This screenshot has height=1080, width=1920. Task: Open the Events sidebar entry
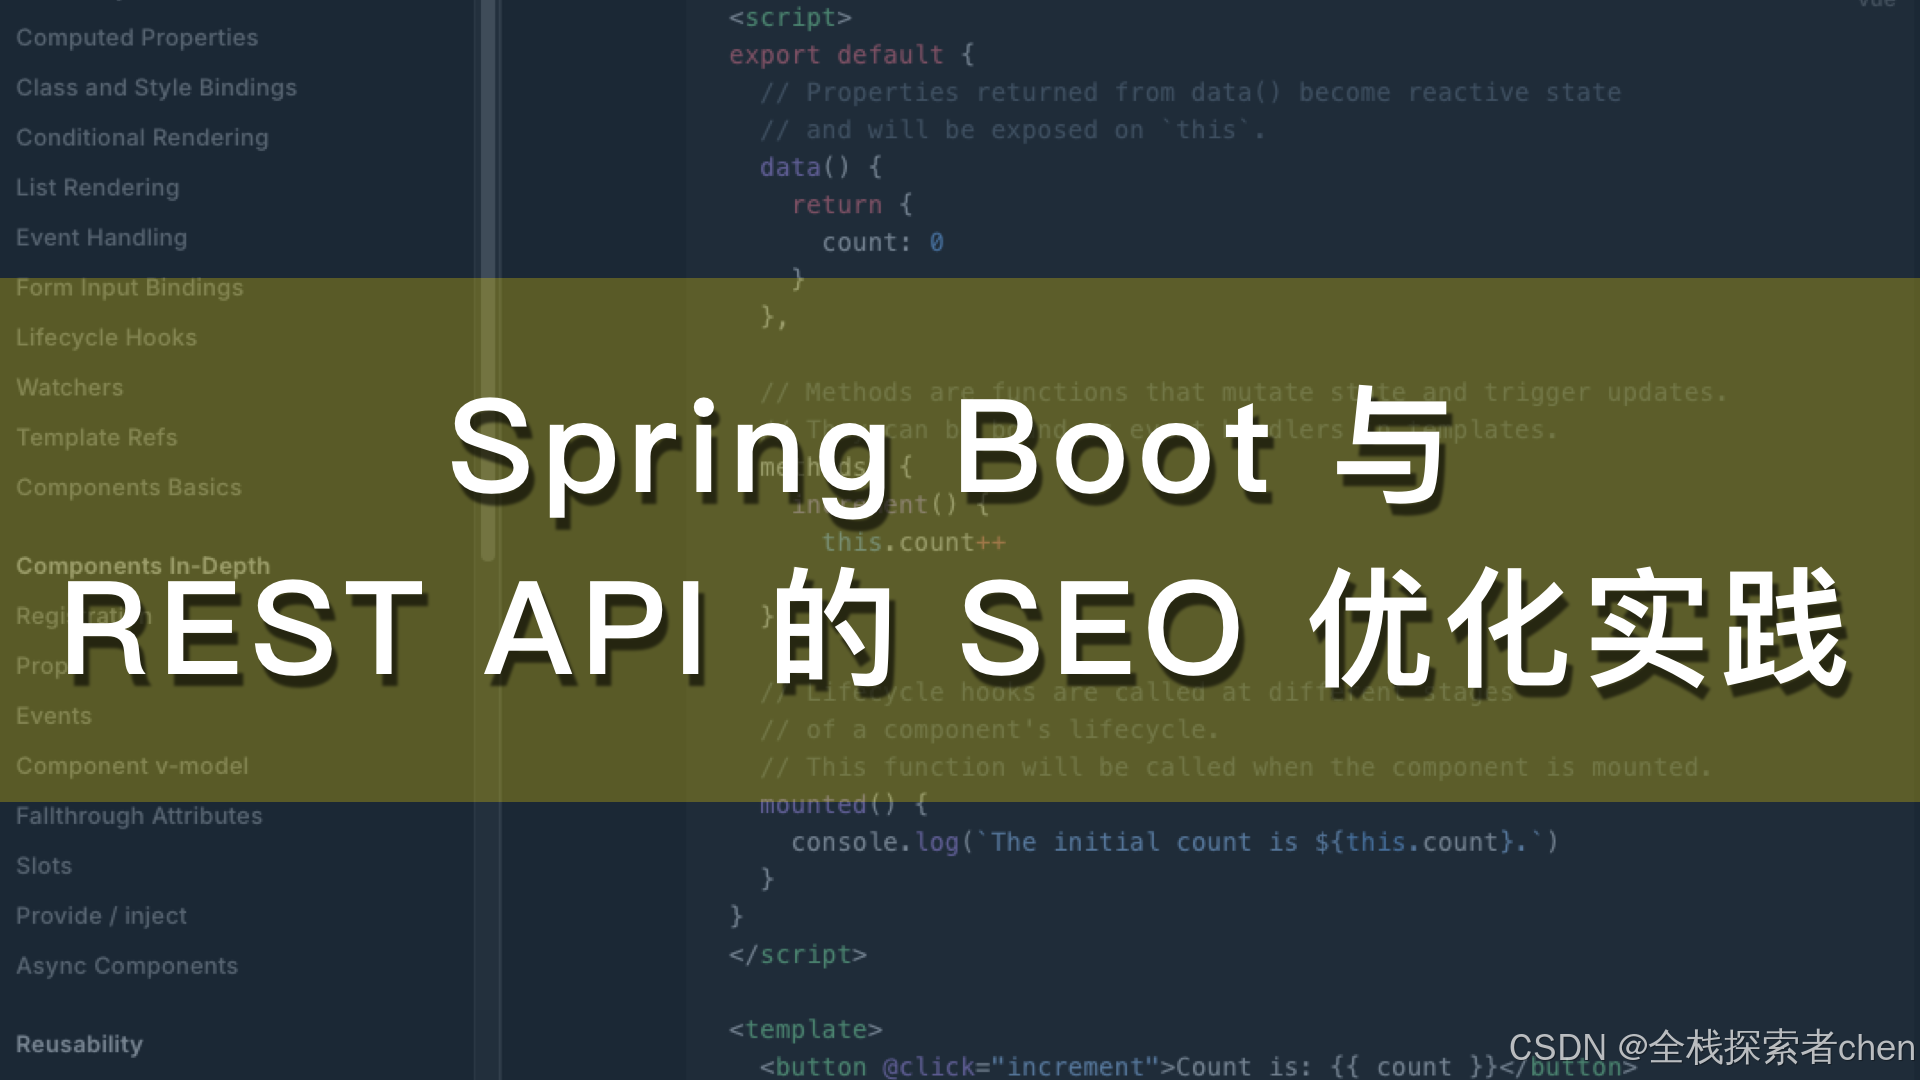pos(54,716)
